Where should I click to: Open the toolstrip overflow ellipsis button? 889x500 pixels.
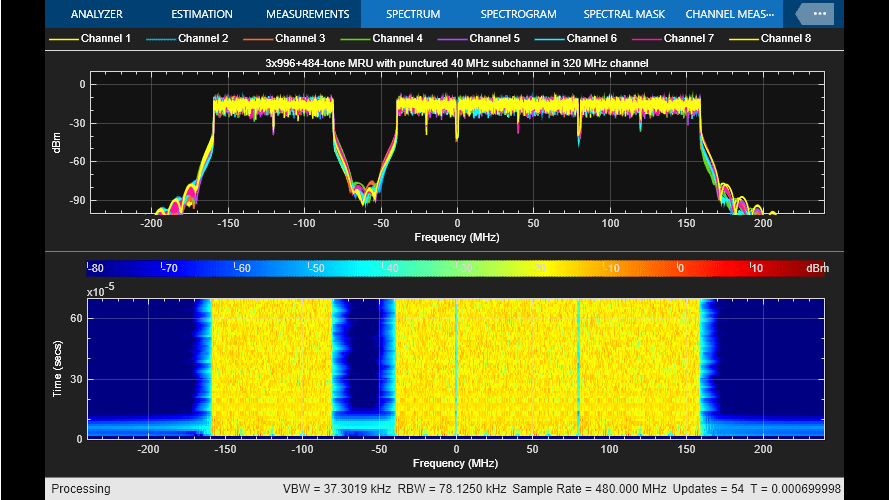[x=820, y=14]
